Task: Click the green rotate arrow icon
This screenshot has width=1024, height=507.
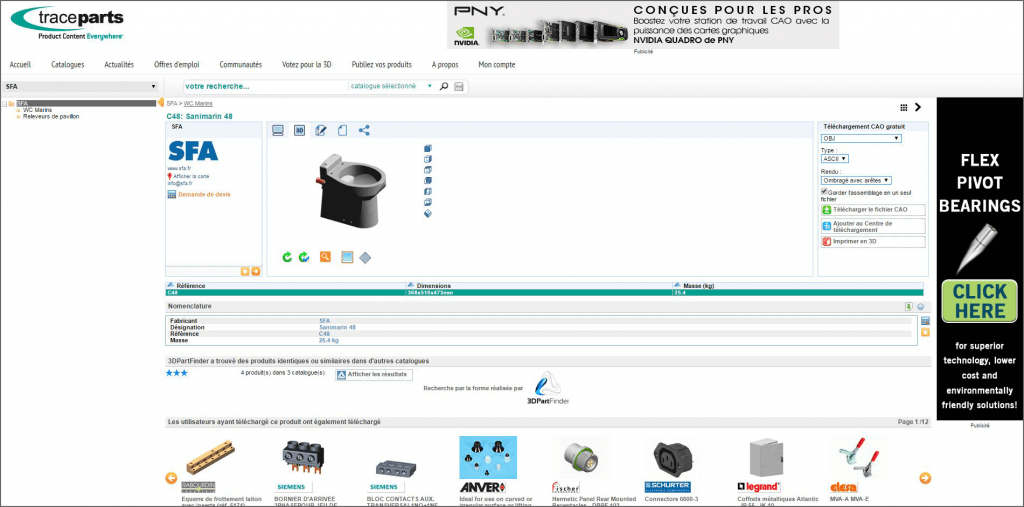Action: [x=287, y=257]
